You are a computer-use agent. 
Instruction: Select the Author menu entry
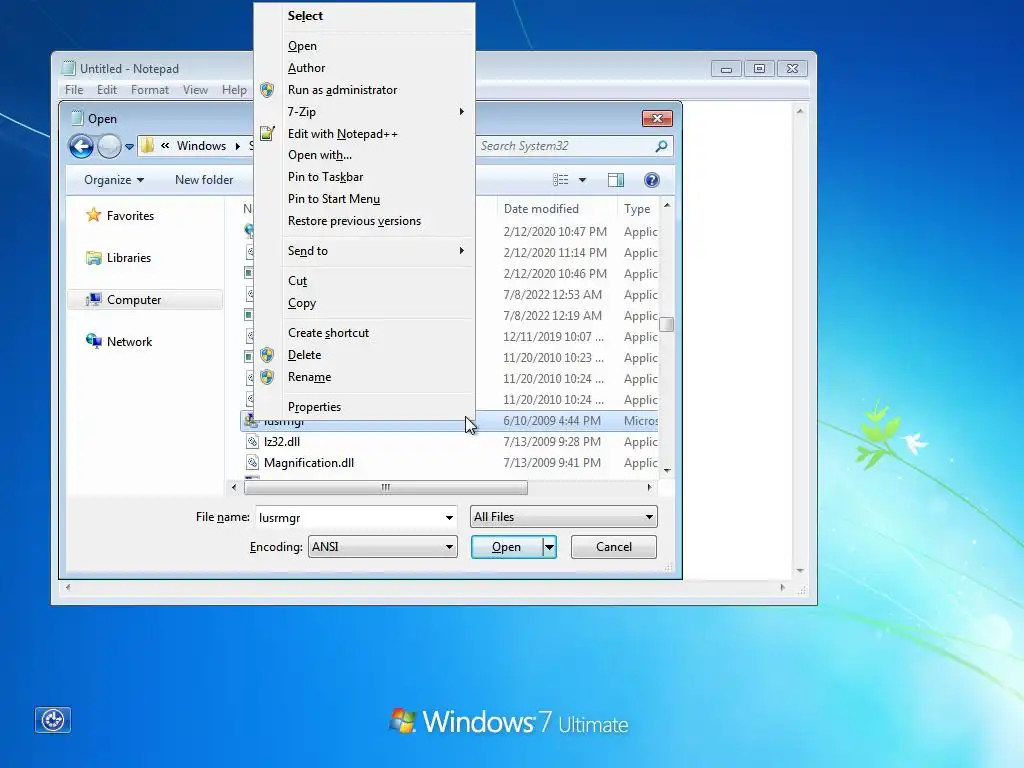click(306, 68)
